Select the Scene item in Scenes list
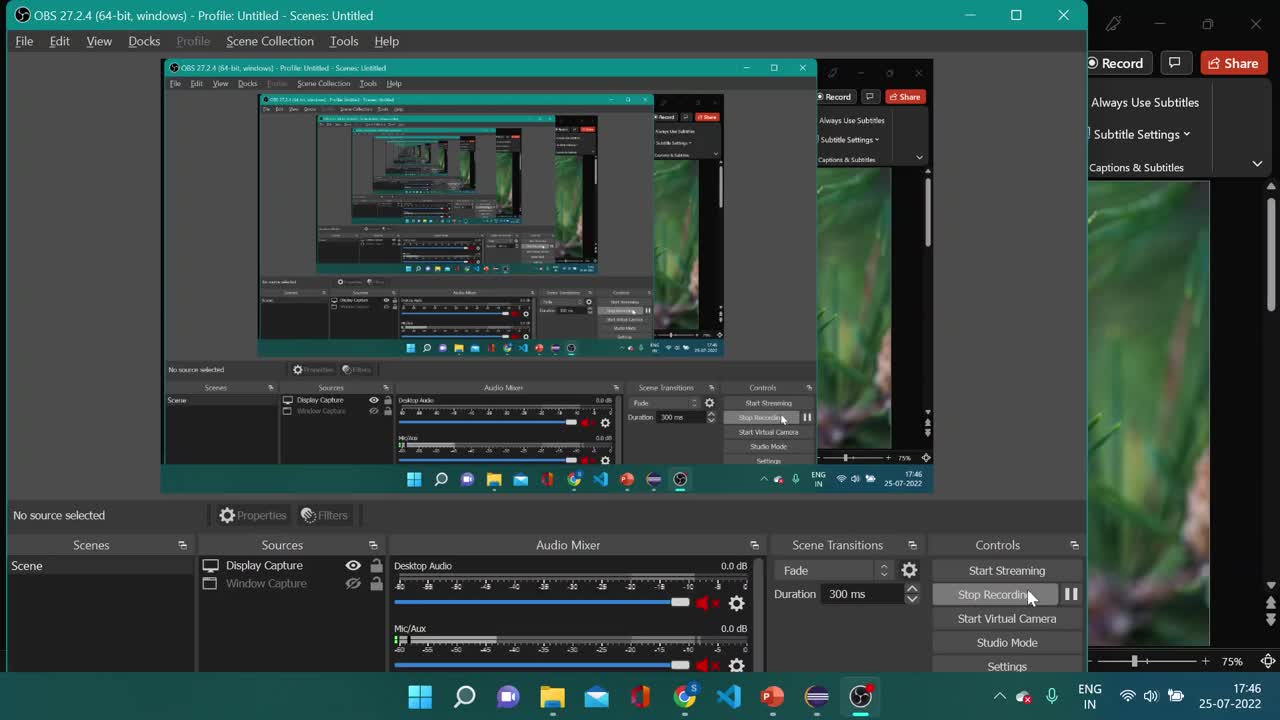This screenshot has width=1280, height=720. pos(101,566)
